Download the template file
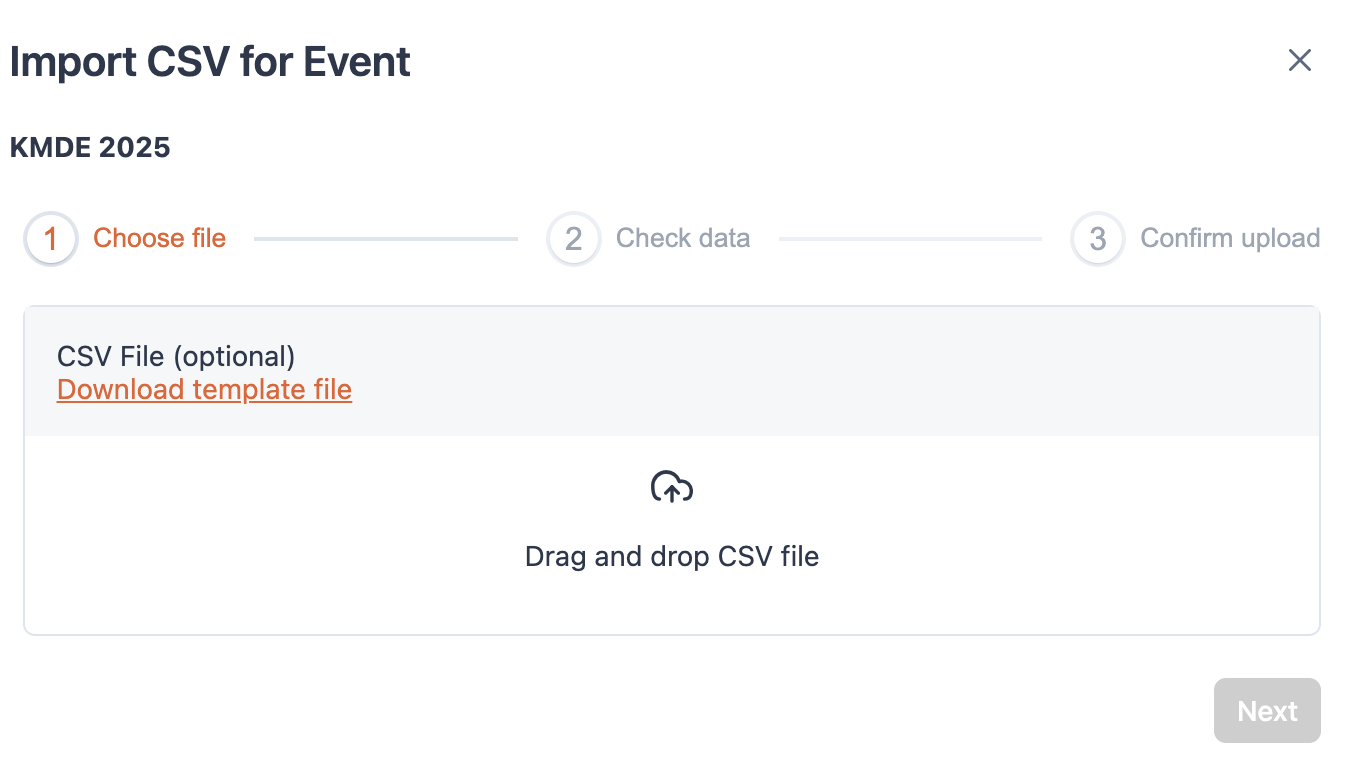The height and width of the screenshot is (774, 1366). [204, 389]
